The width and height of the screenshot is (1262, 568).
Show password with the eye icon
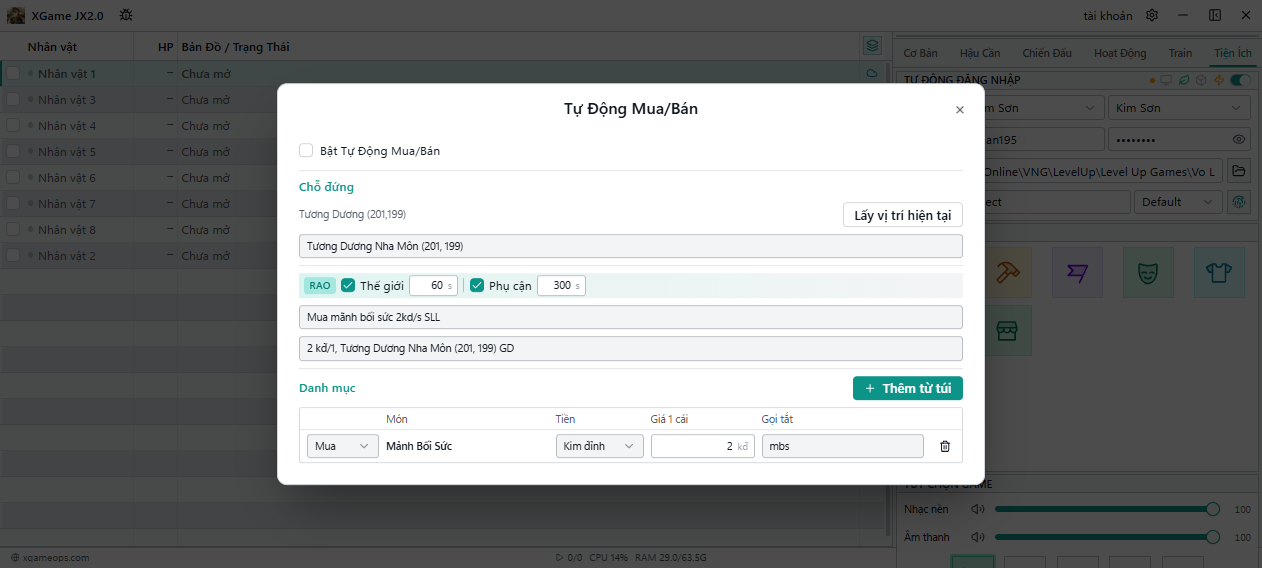[x=1239, y=140]
